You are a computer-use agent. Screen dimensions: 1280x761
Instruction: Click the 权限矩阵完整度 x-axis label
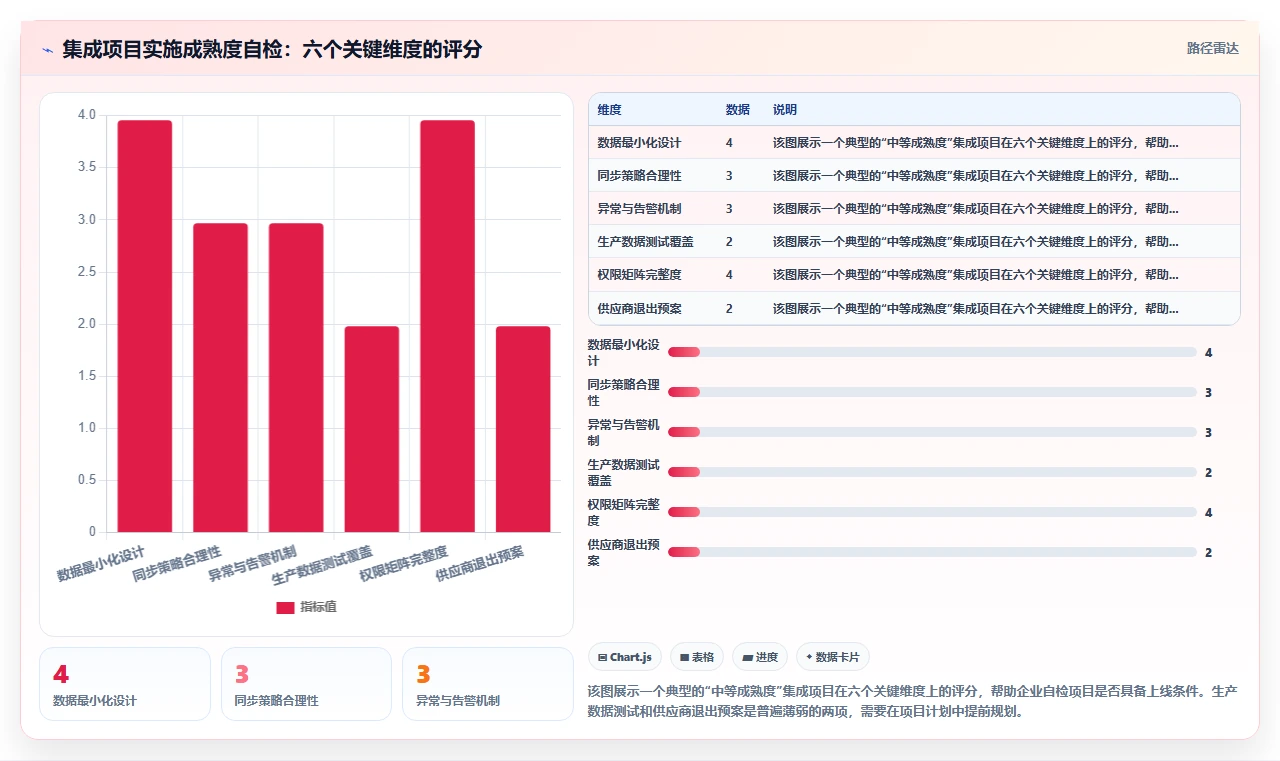[404, 564]
